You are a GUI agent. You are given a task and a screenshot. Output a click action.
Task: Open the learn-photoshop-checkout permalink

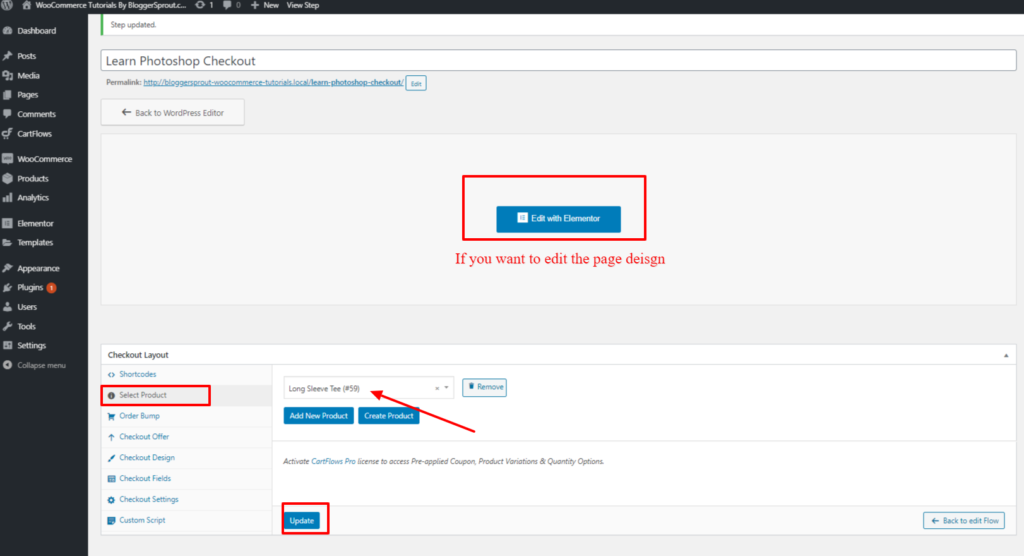pyautogui.click(x=273, y=82)
